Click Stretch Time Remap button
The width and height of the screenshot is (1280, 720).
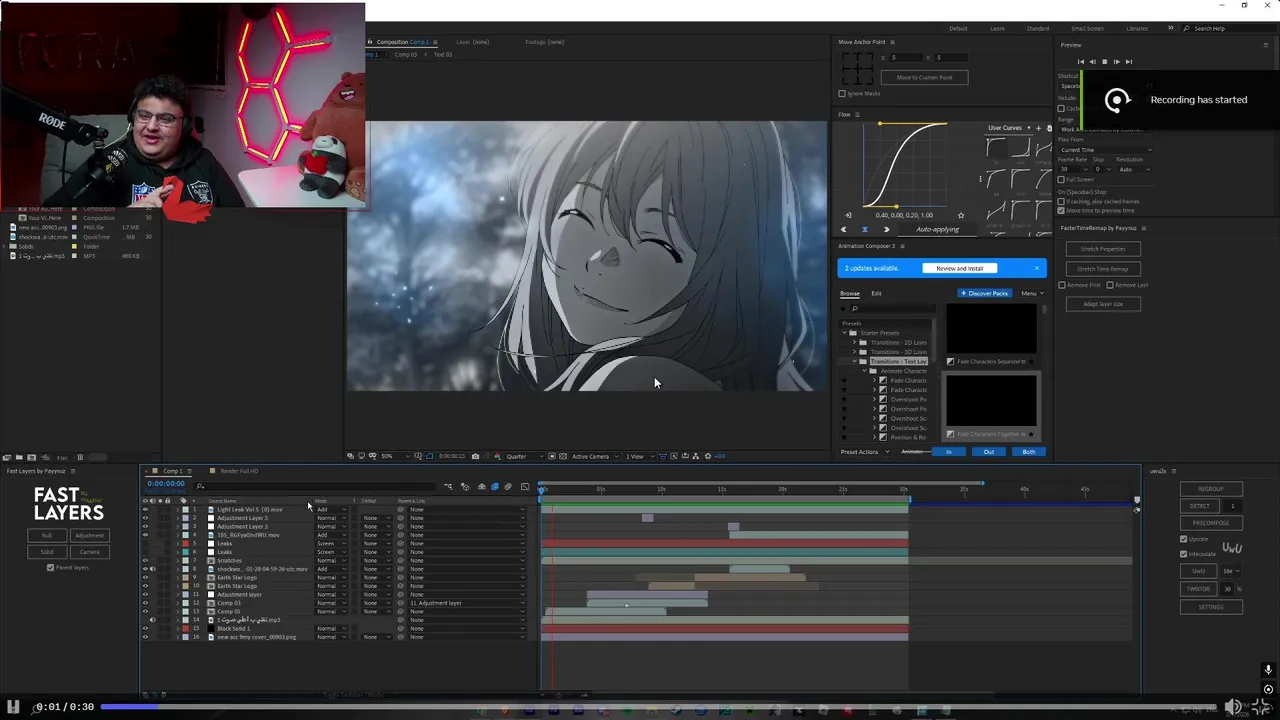[1102, 269]
